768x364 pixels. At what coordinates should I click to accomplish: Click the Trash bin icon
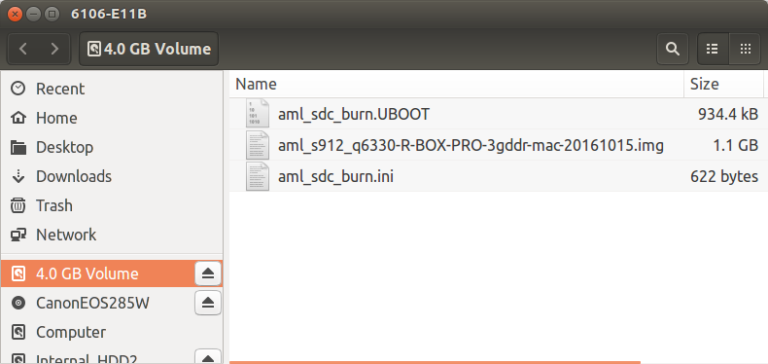click(18, 205)
